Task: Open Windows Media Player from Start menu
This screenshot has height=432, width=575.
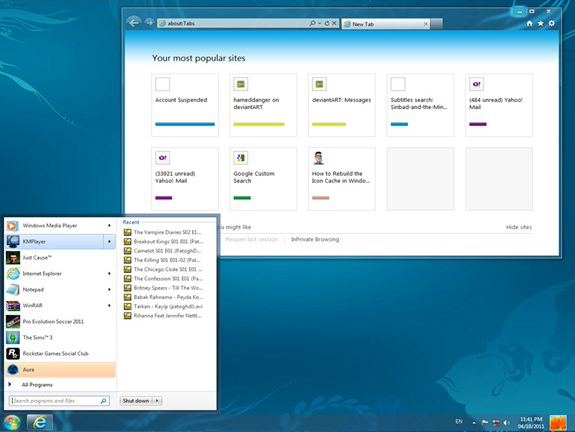Action: [55, 226]
